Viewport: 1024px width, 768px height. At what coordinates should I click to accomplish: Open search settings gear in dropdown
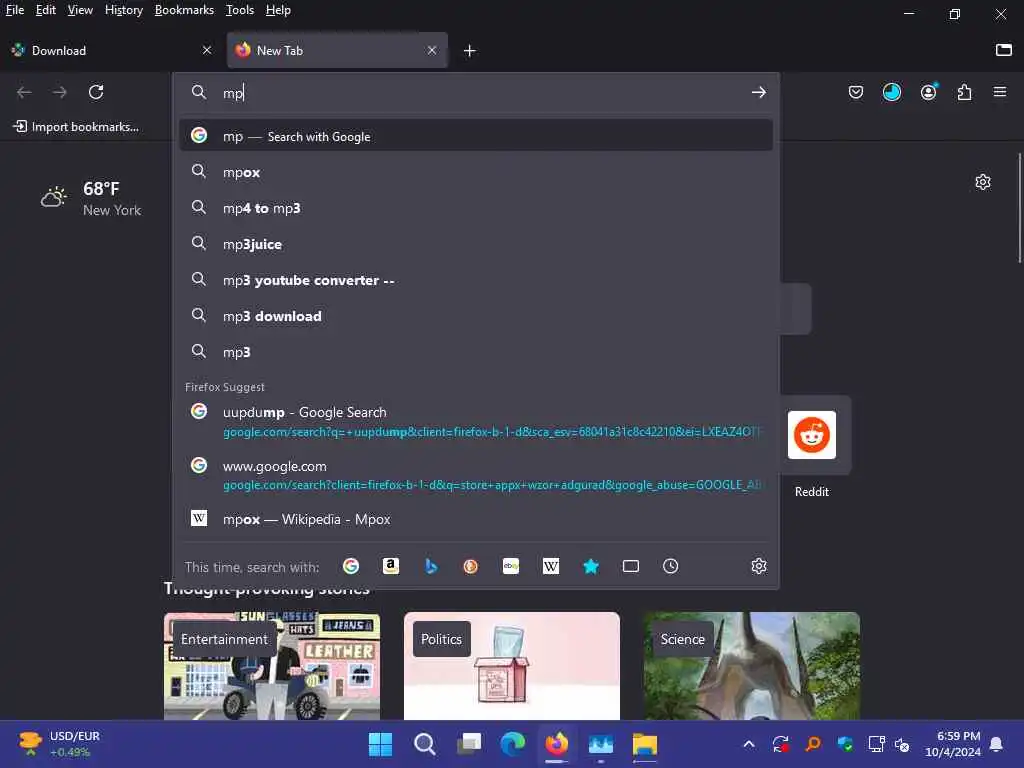[758, 566]
